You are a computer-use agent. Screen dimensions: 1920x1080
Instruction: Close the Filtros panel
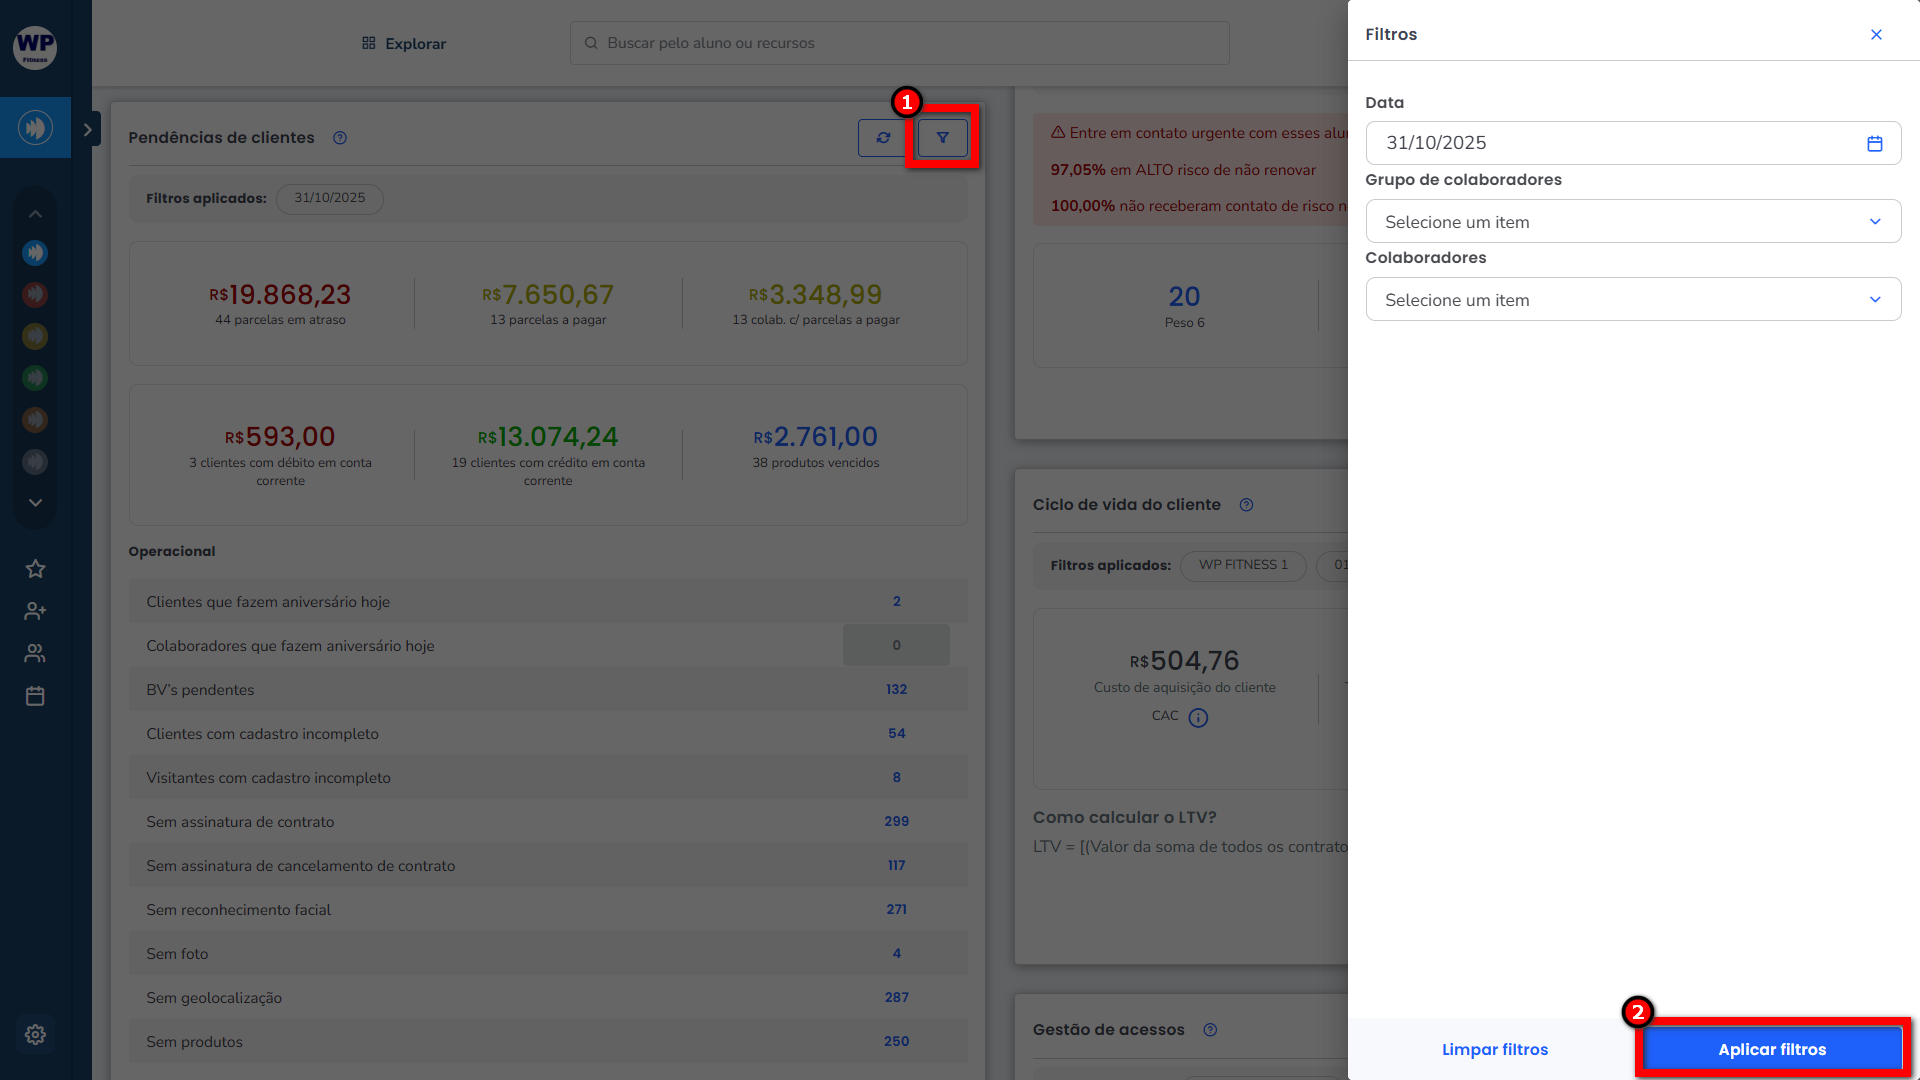pyautogui.click(x=1876, y=35)
